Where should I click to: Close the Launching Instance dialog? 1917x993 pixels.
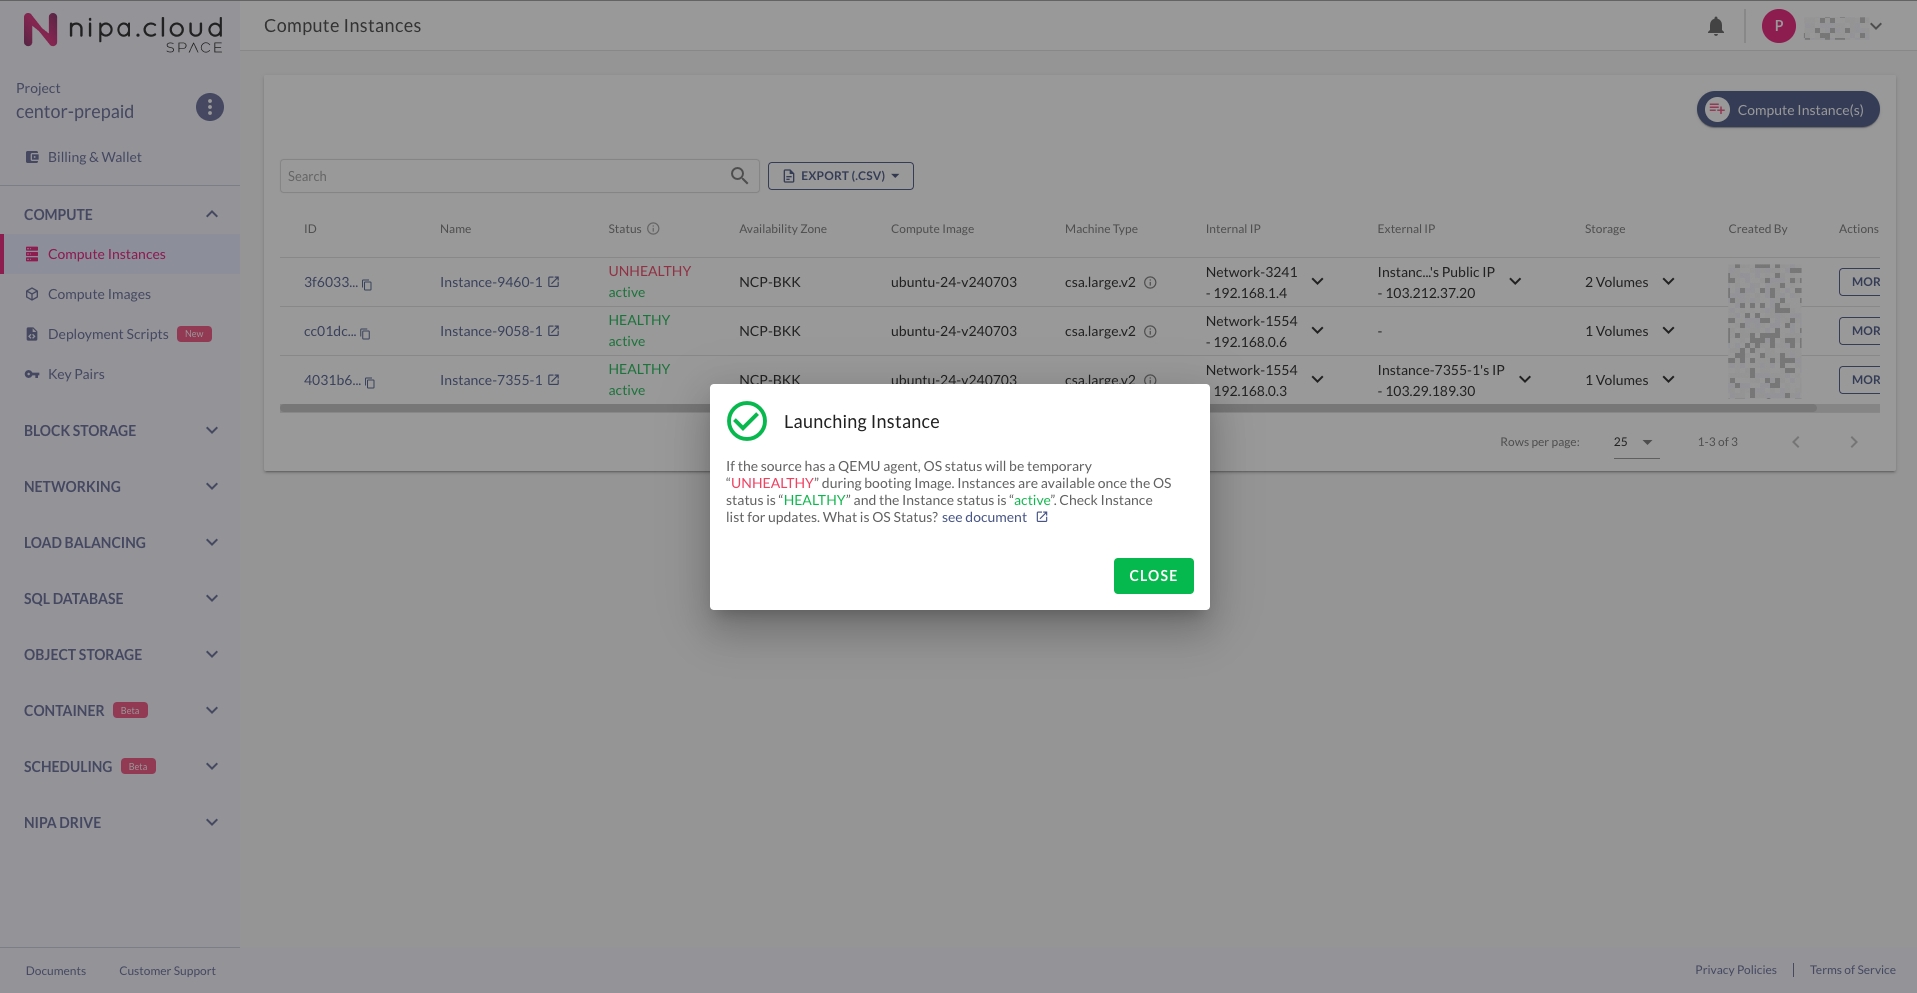(1153, 576)
